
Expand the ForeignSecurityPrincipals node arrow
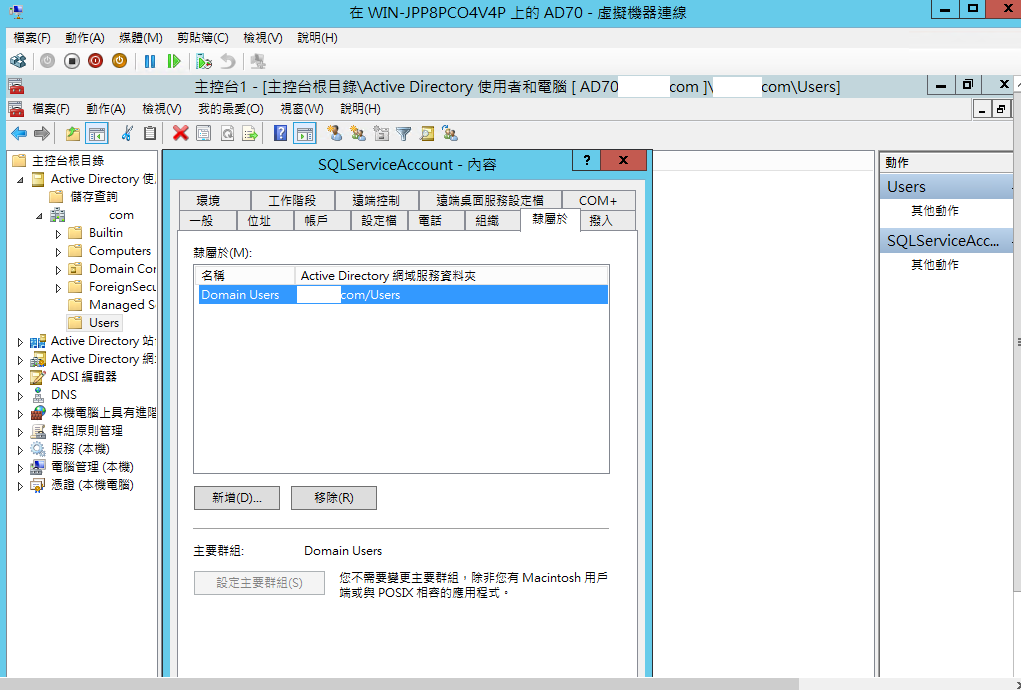coord(58,288)
